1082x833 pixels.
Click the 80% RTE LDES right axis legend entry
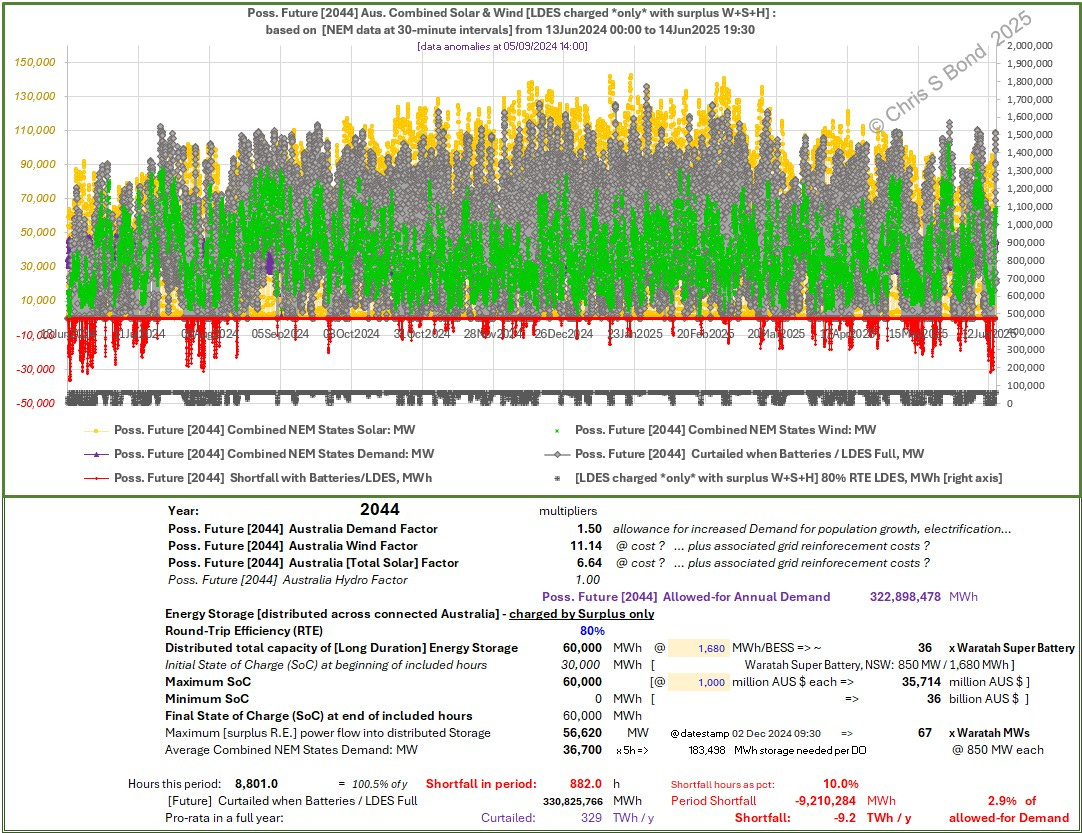click(778, 478)
